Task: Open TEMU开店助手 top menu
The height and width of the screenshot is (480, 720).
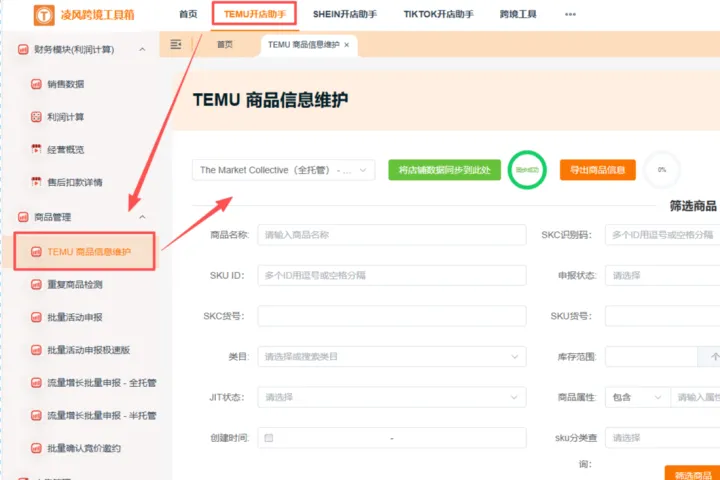Action: coord(255,14)
